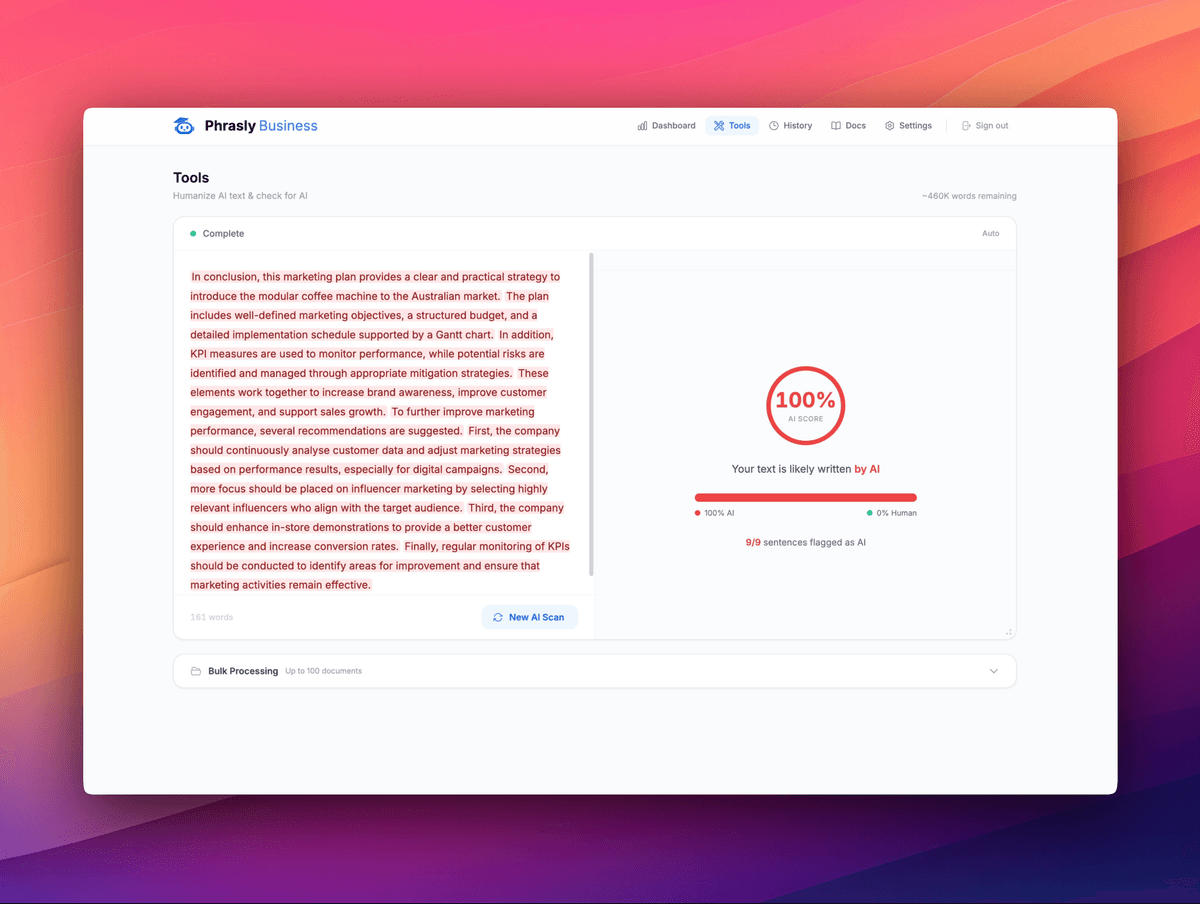
Task: Click the red AI percentage progress bar
Action: coord(806,497)
